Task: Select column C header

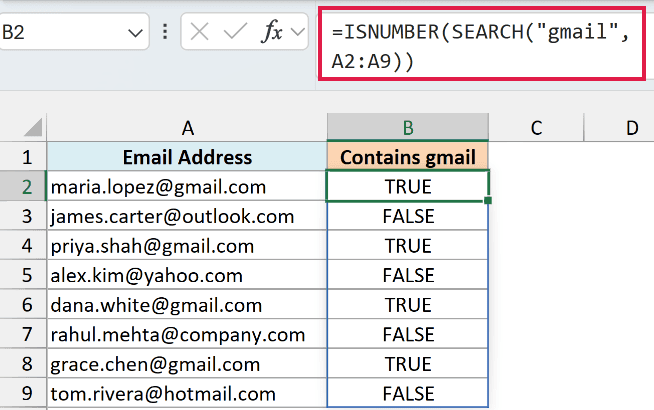Action: [536, 128]
